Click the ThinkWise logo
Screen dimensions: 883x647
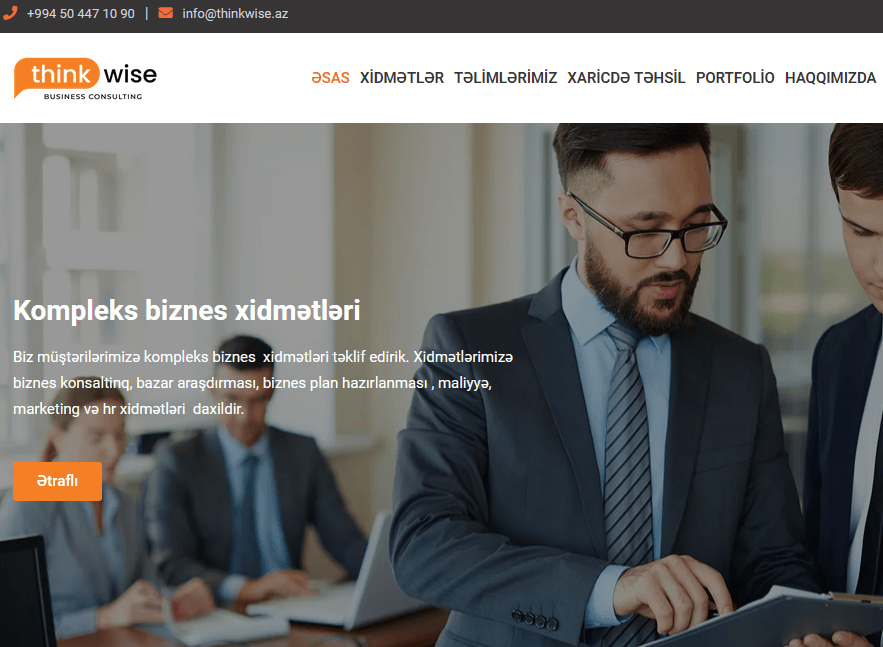click(86, 79)
